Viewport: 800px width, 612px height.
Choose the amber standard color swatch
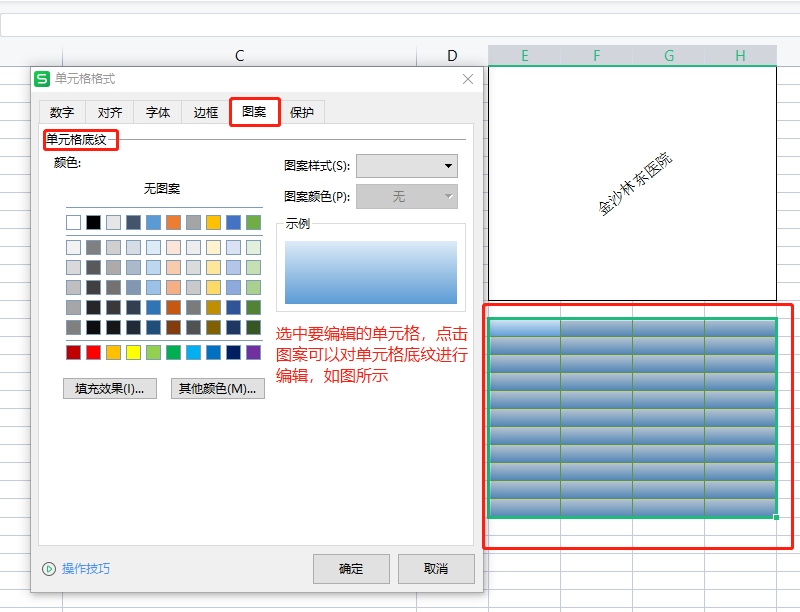113,352
